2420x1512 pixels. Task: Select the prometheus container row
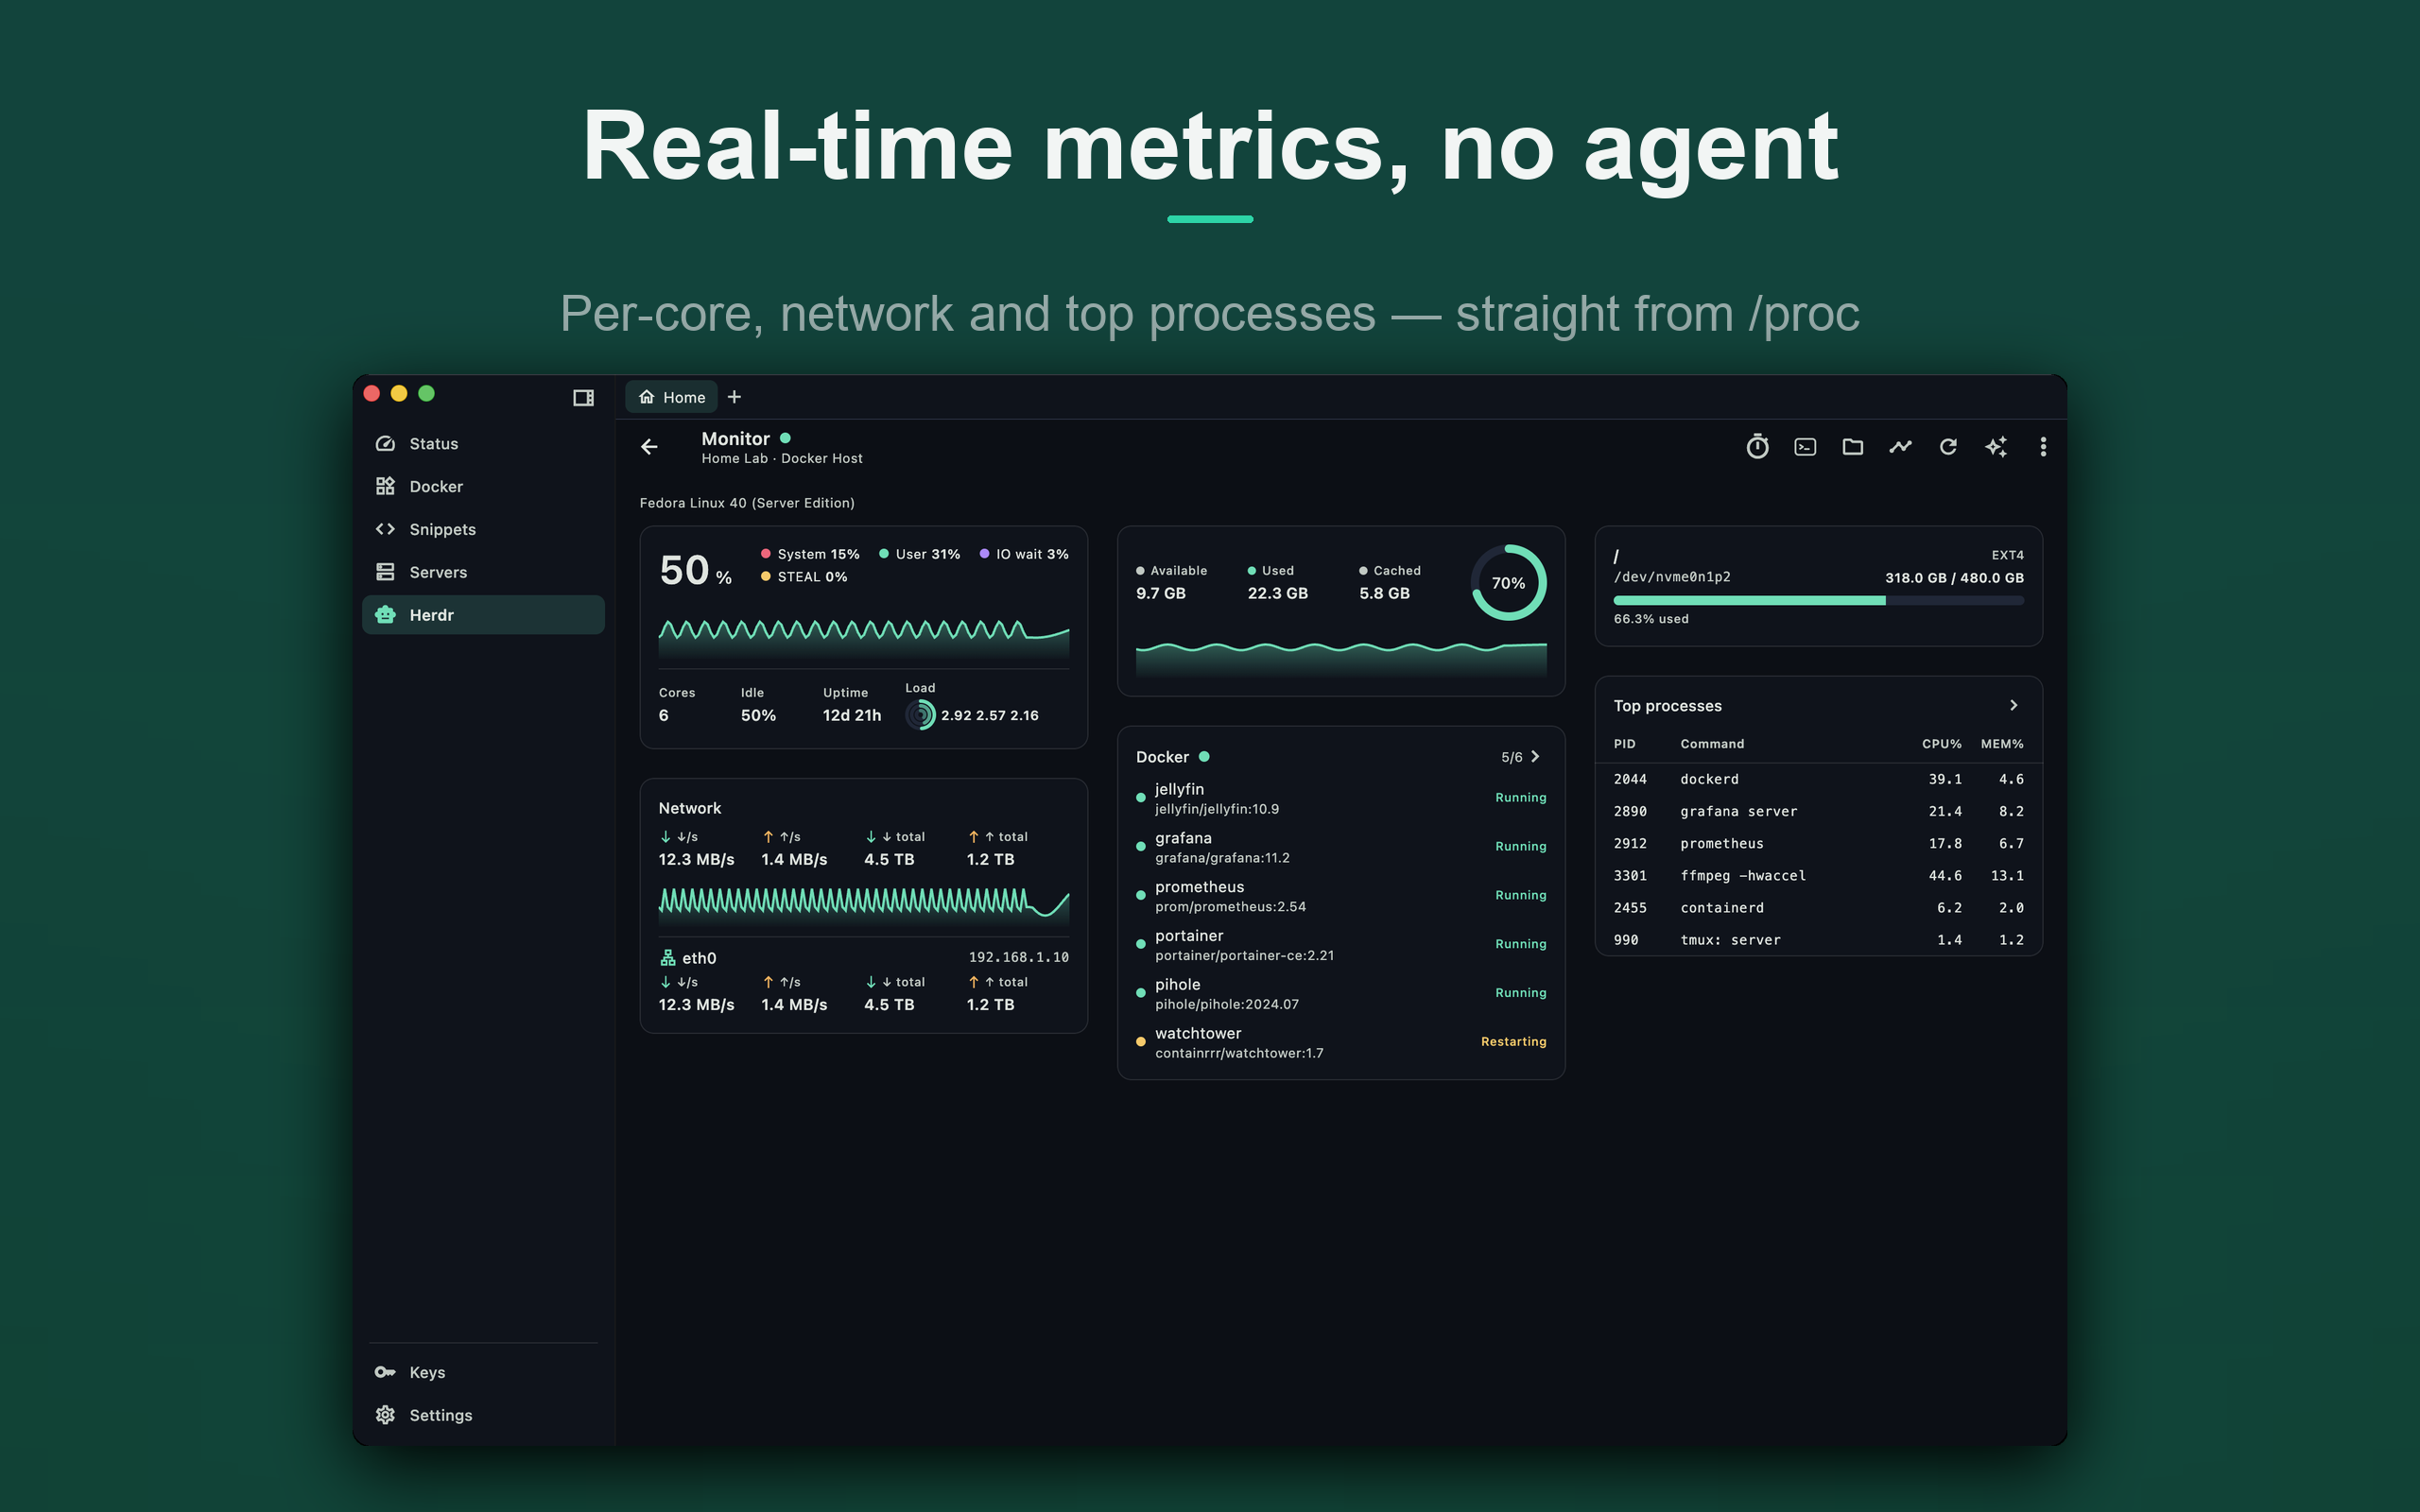click(1340, 896)
